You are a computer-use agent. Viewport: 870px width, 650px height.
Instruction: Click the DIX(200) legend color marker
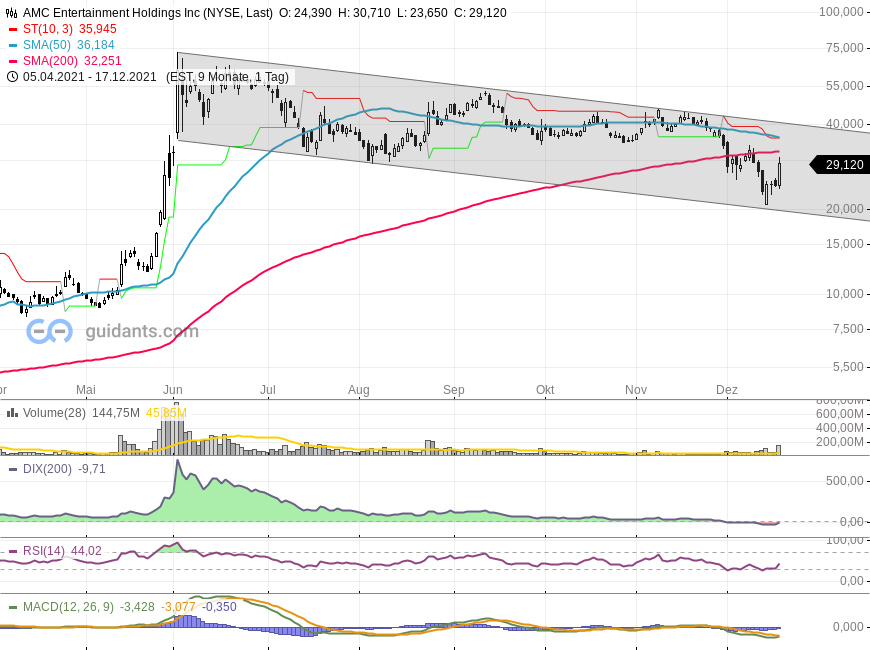pyautogui.click(x=13, y=470)
